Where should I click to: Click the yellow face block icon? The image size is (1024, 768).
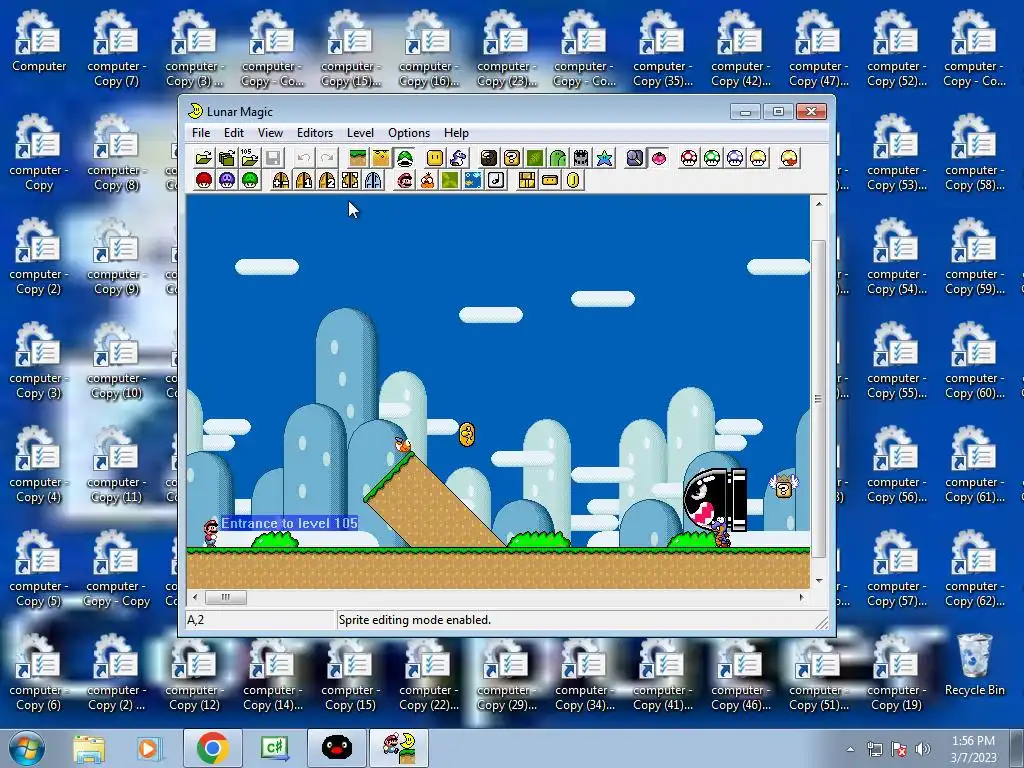(435, 158)
